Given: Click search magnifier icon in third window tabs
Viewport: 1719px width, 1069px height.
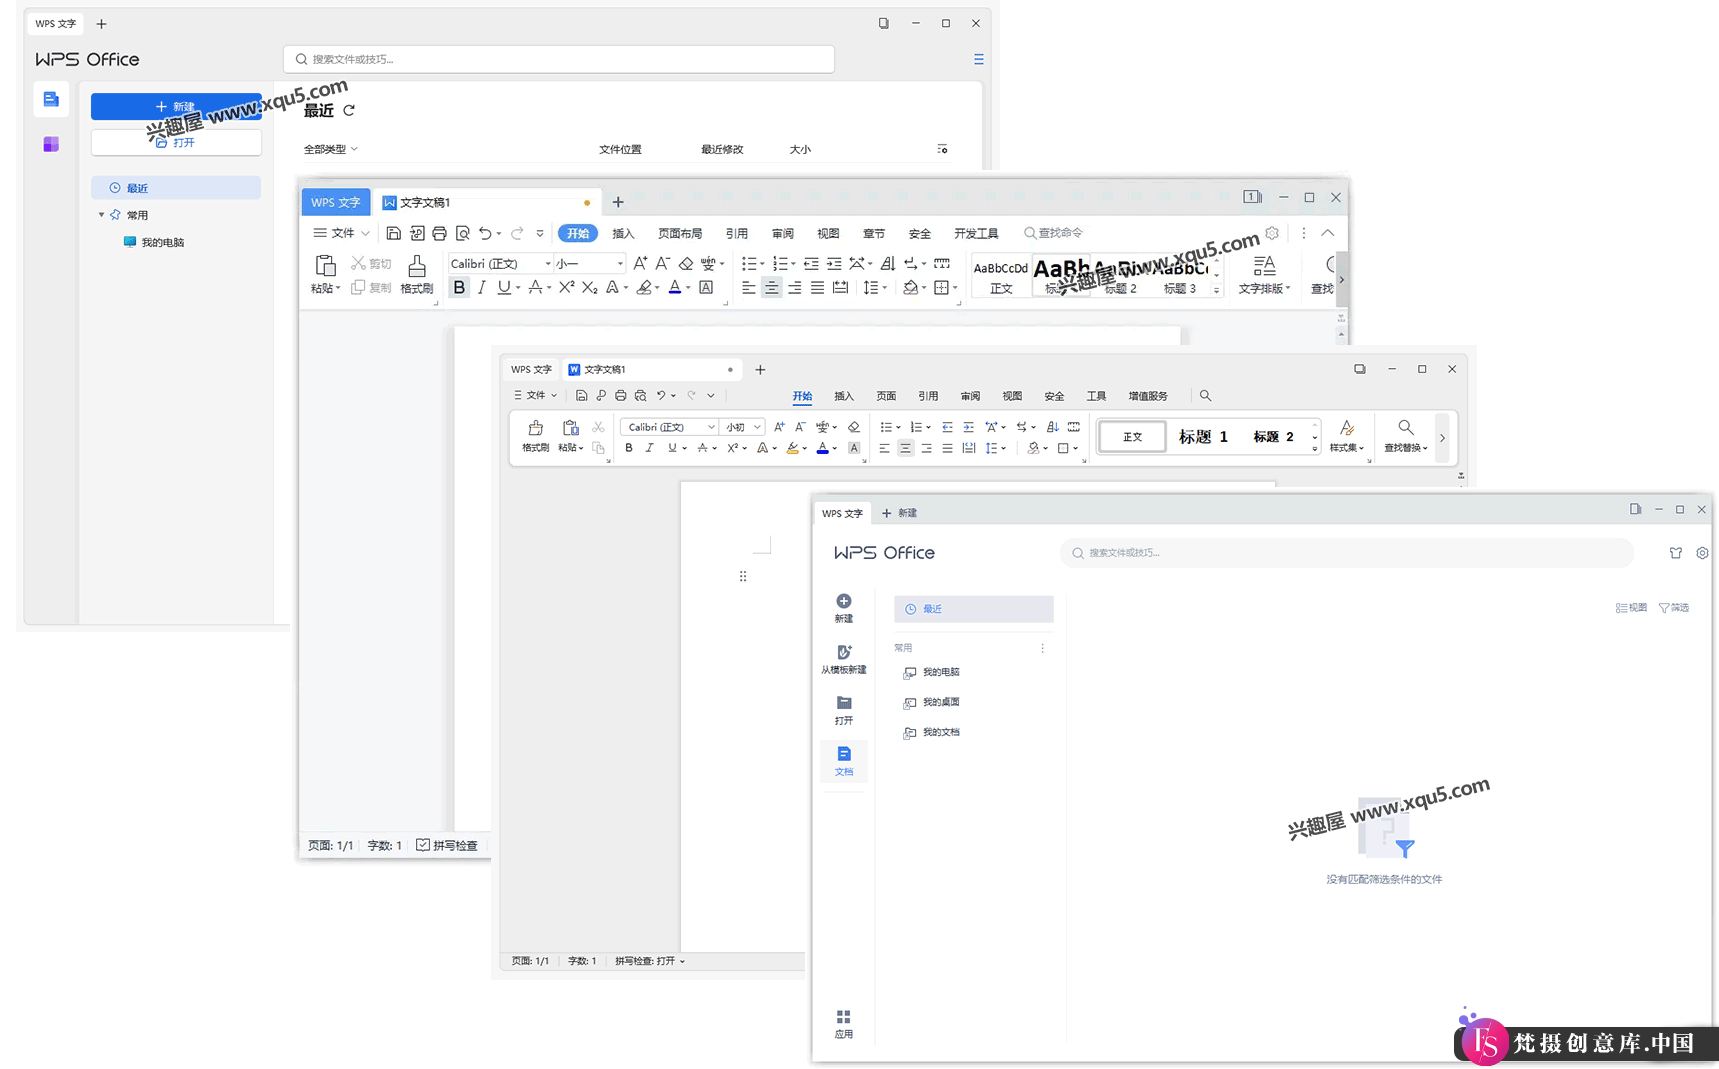Looking at the screenshot, I should pos(1205,396).
